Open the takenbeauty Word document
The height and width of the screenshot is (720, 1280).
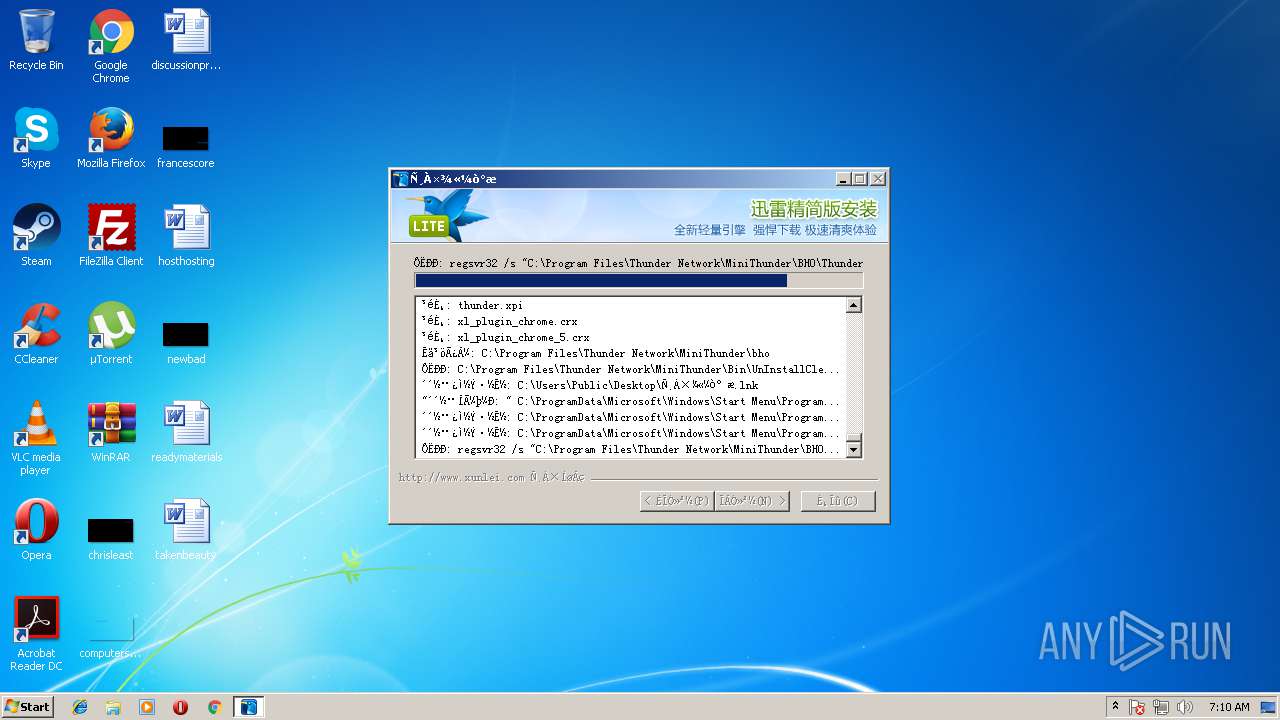pos(186,530)
